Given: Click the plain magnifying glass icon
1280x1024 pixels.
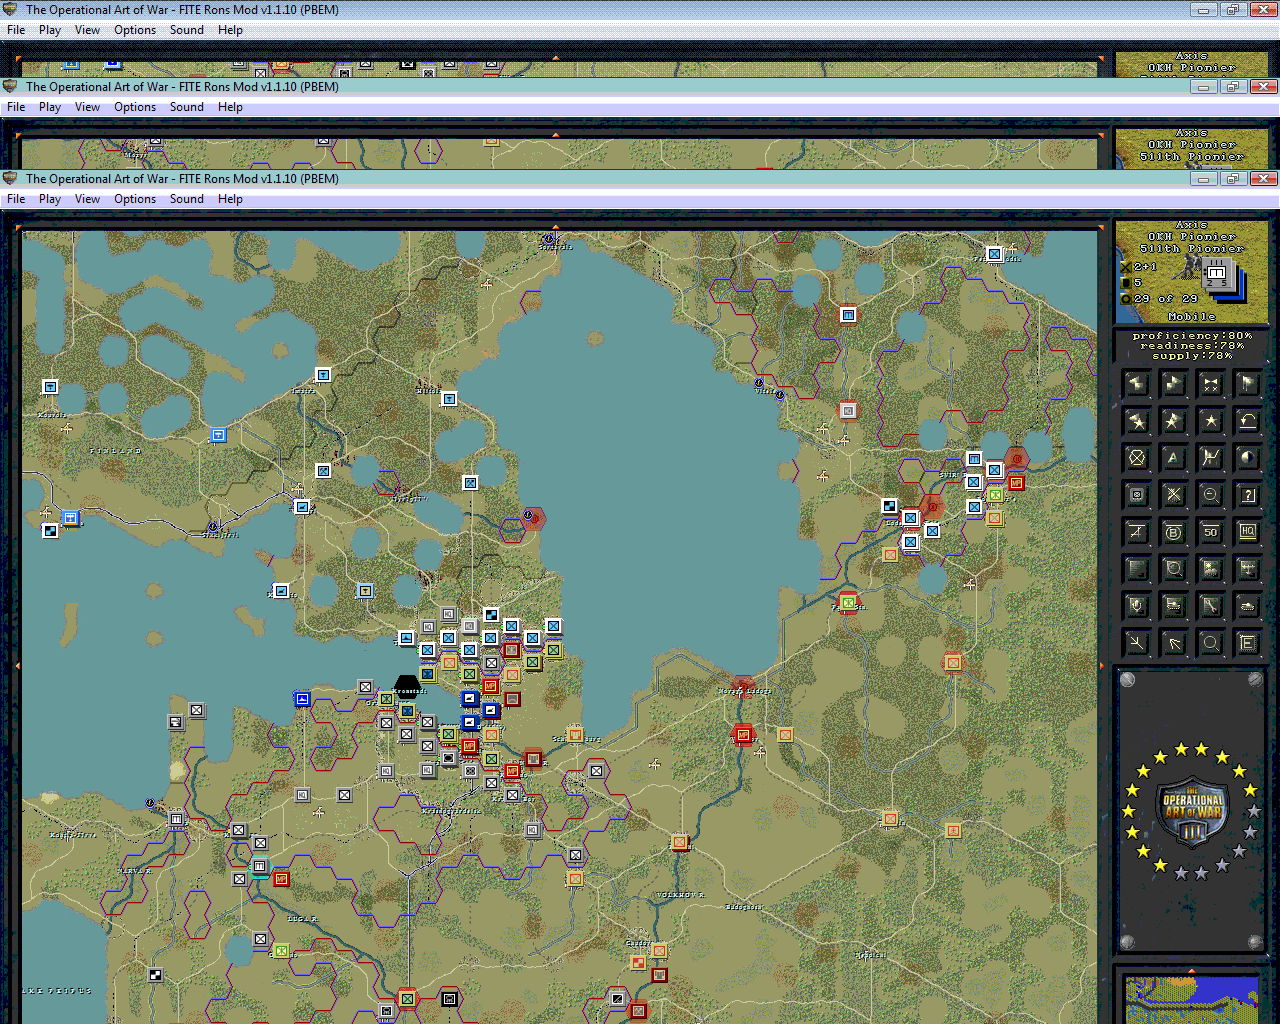Looking at the screenshot, I should coord(1210,643).
